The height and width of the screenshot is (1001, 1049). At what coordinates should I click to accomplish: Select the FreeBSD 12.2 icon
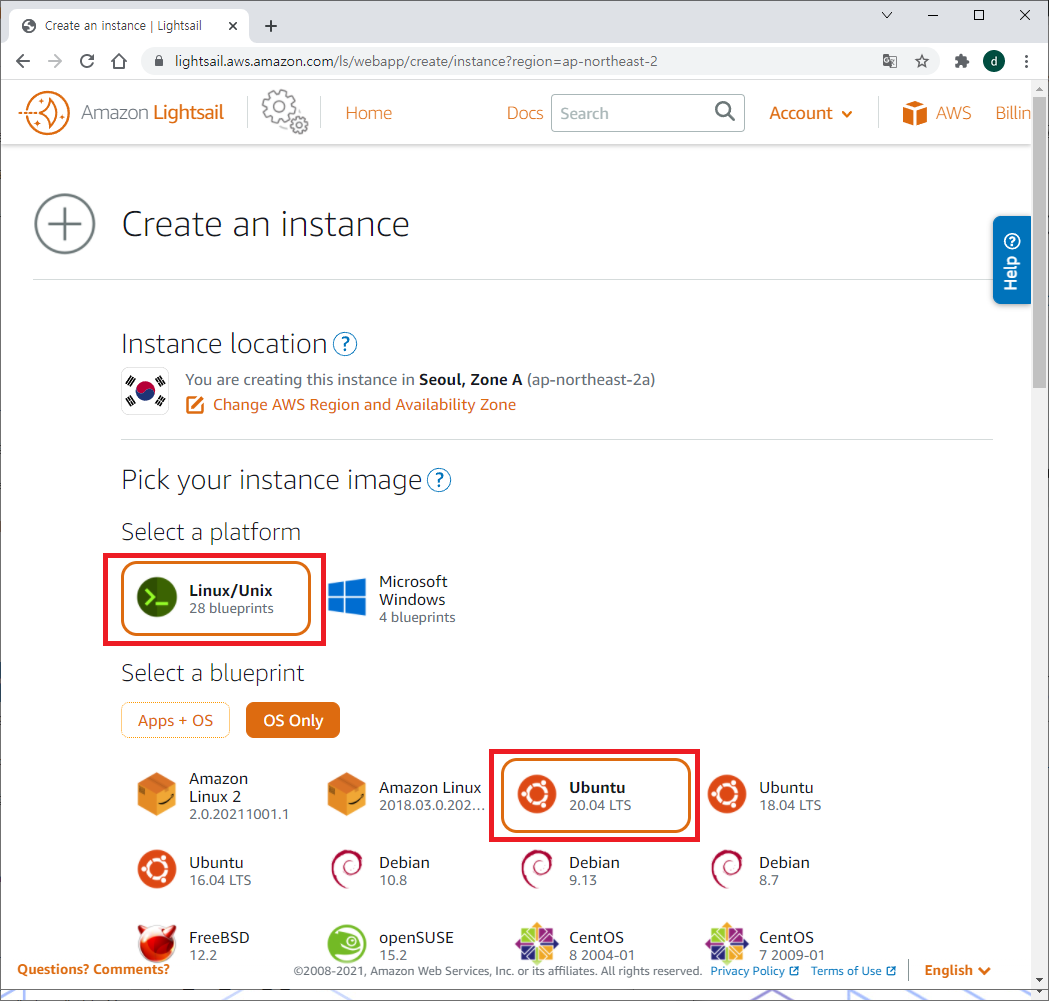click(x=157, y=943)
